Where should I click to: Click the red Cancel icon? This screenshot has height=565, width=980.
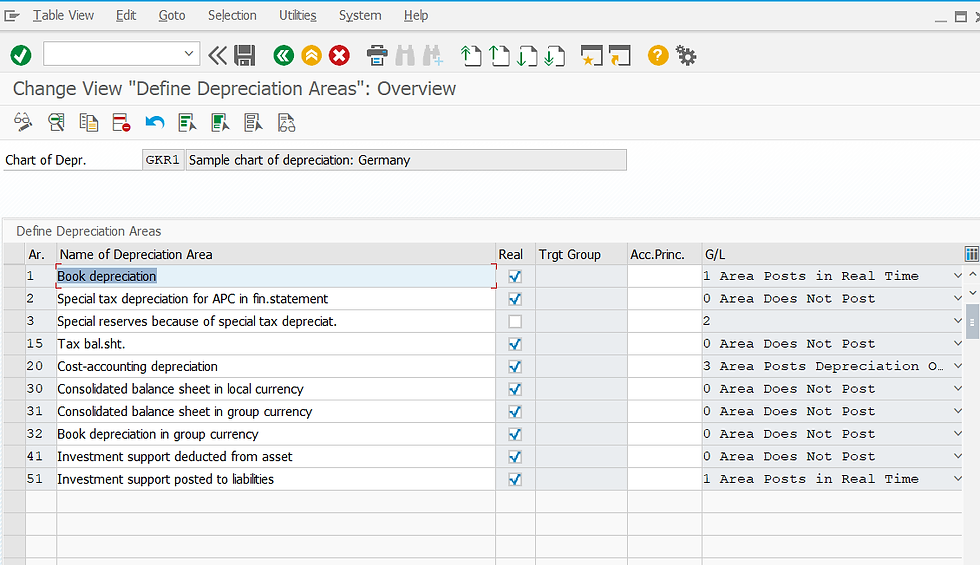339,56
